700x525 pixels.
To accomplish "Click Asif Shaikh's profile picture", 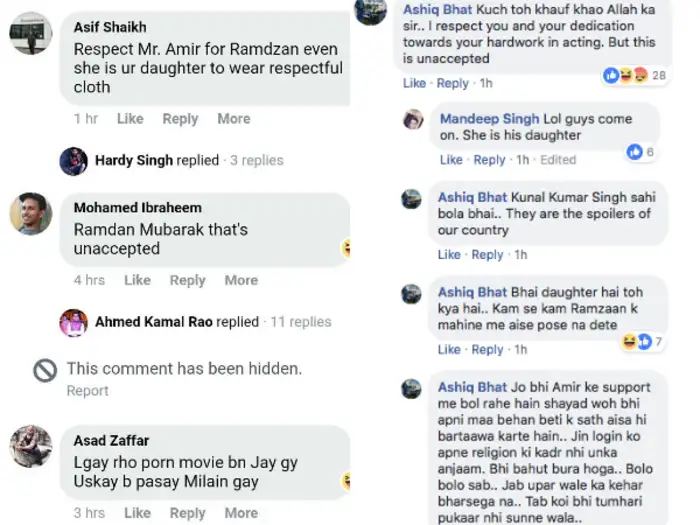I will click(31, 33).
